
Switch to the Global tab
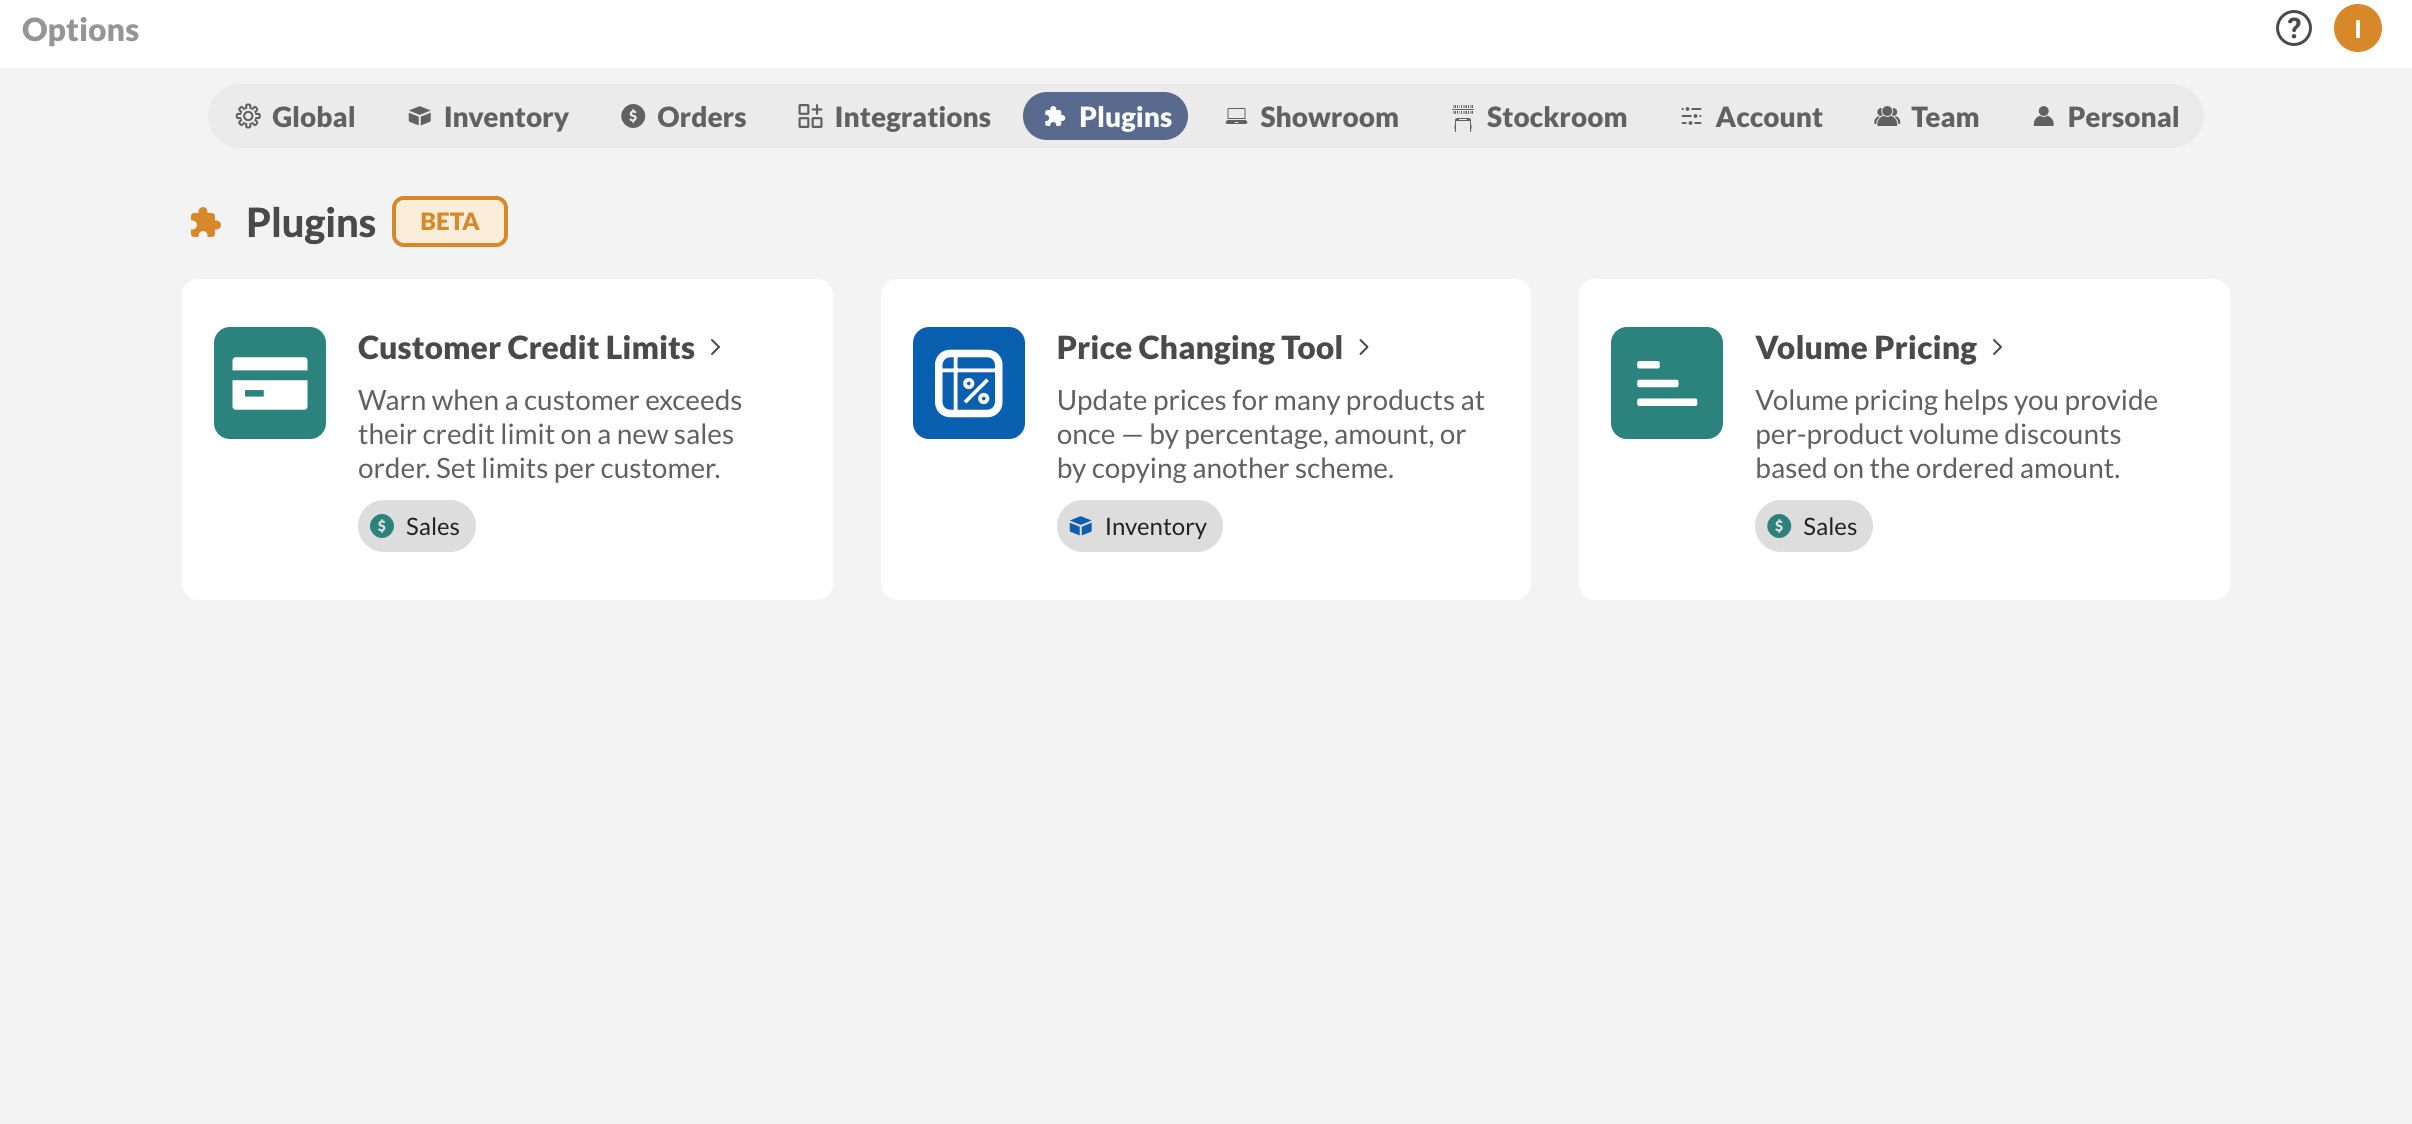(295, 117)
